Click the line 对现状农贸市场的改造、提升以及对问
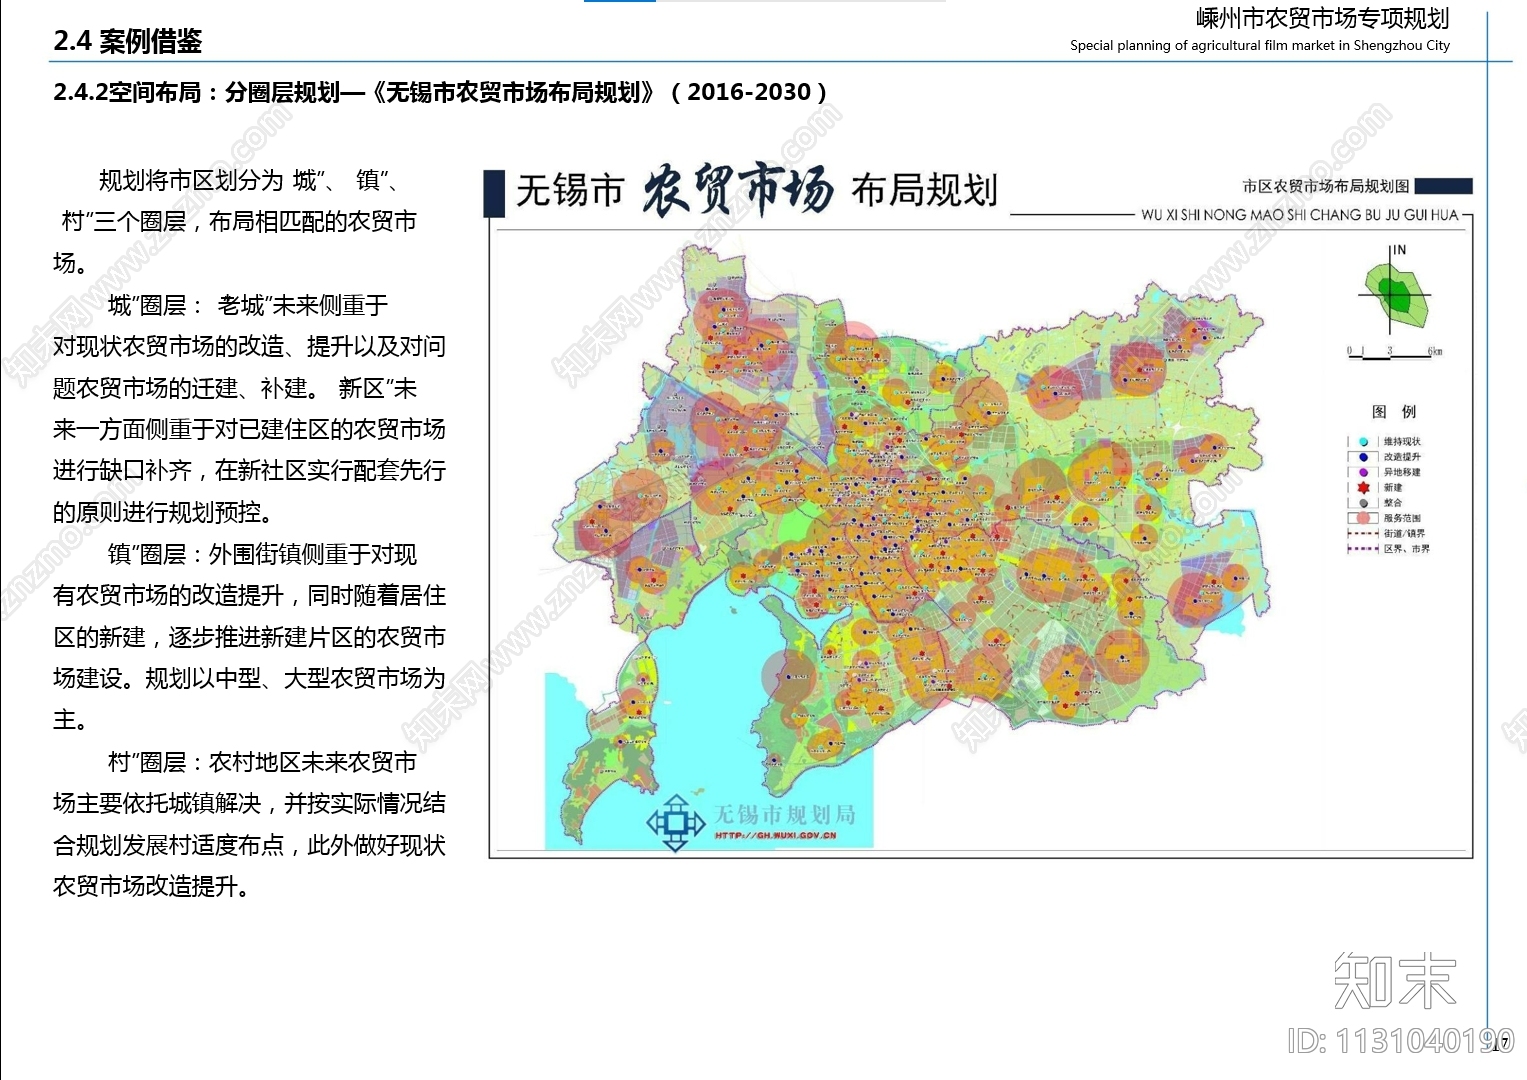 (249, 346)
